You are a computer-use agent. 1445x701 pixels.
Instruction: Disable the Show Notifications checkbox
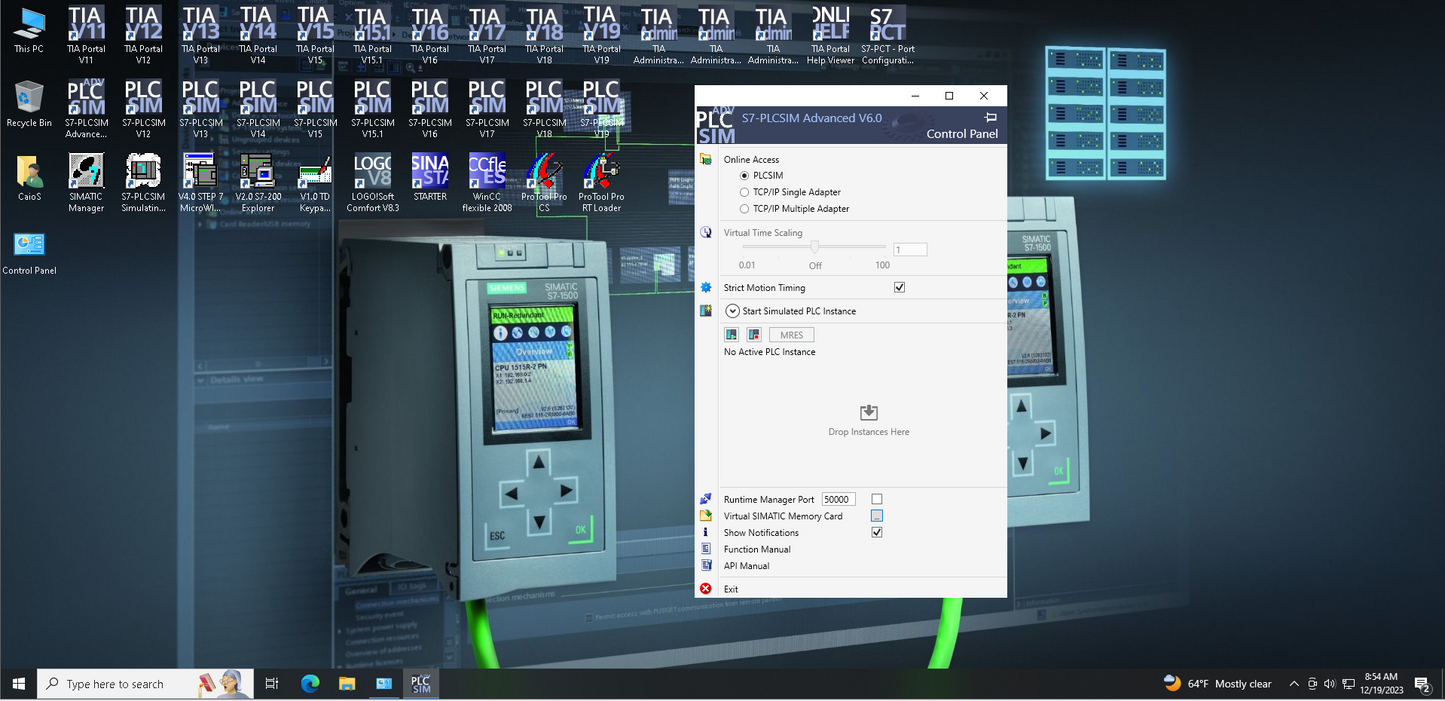877,533
